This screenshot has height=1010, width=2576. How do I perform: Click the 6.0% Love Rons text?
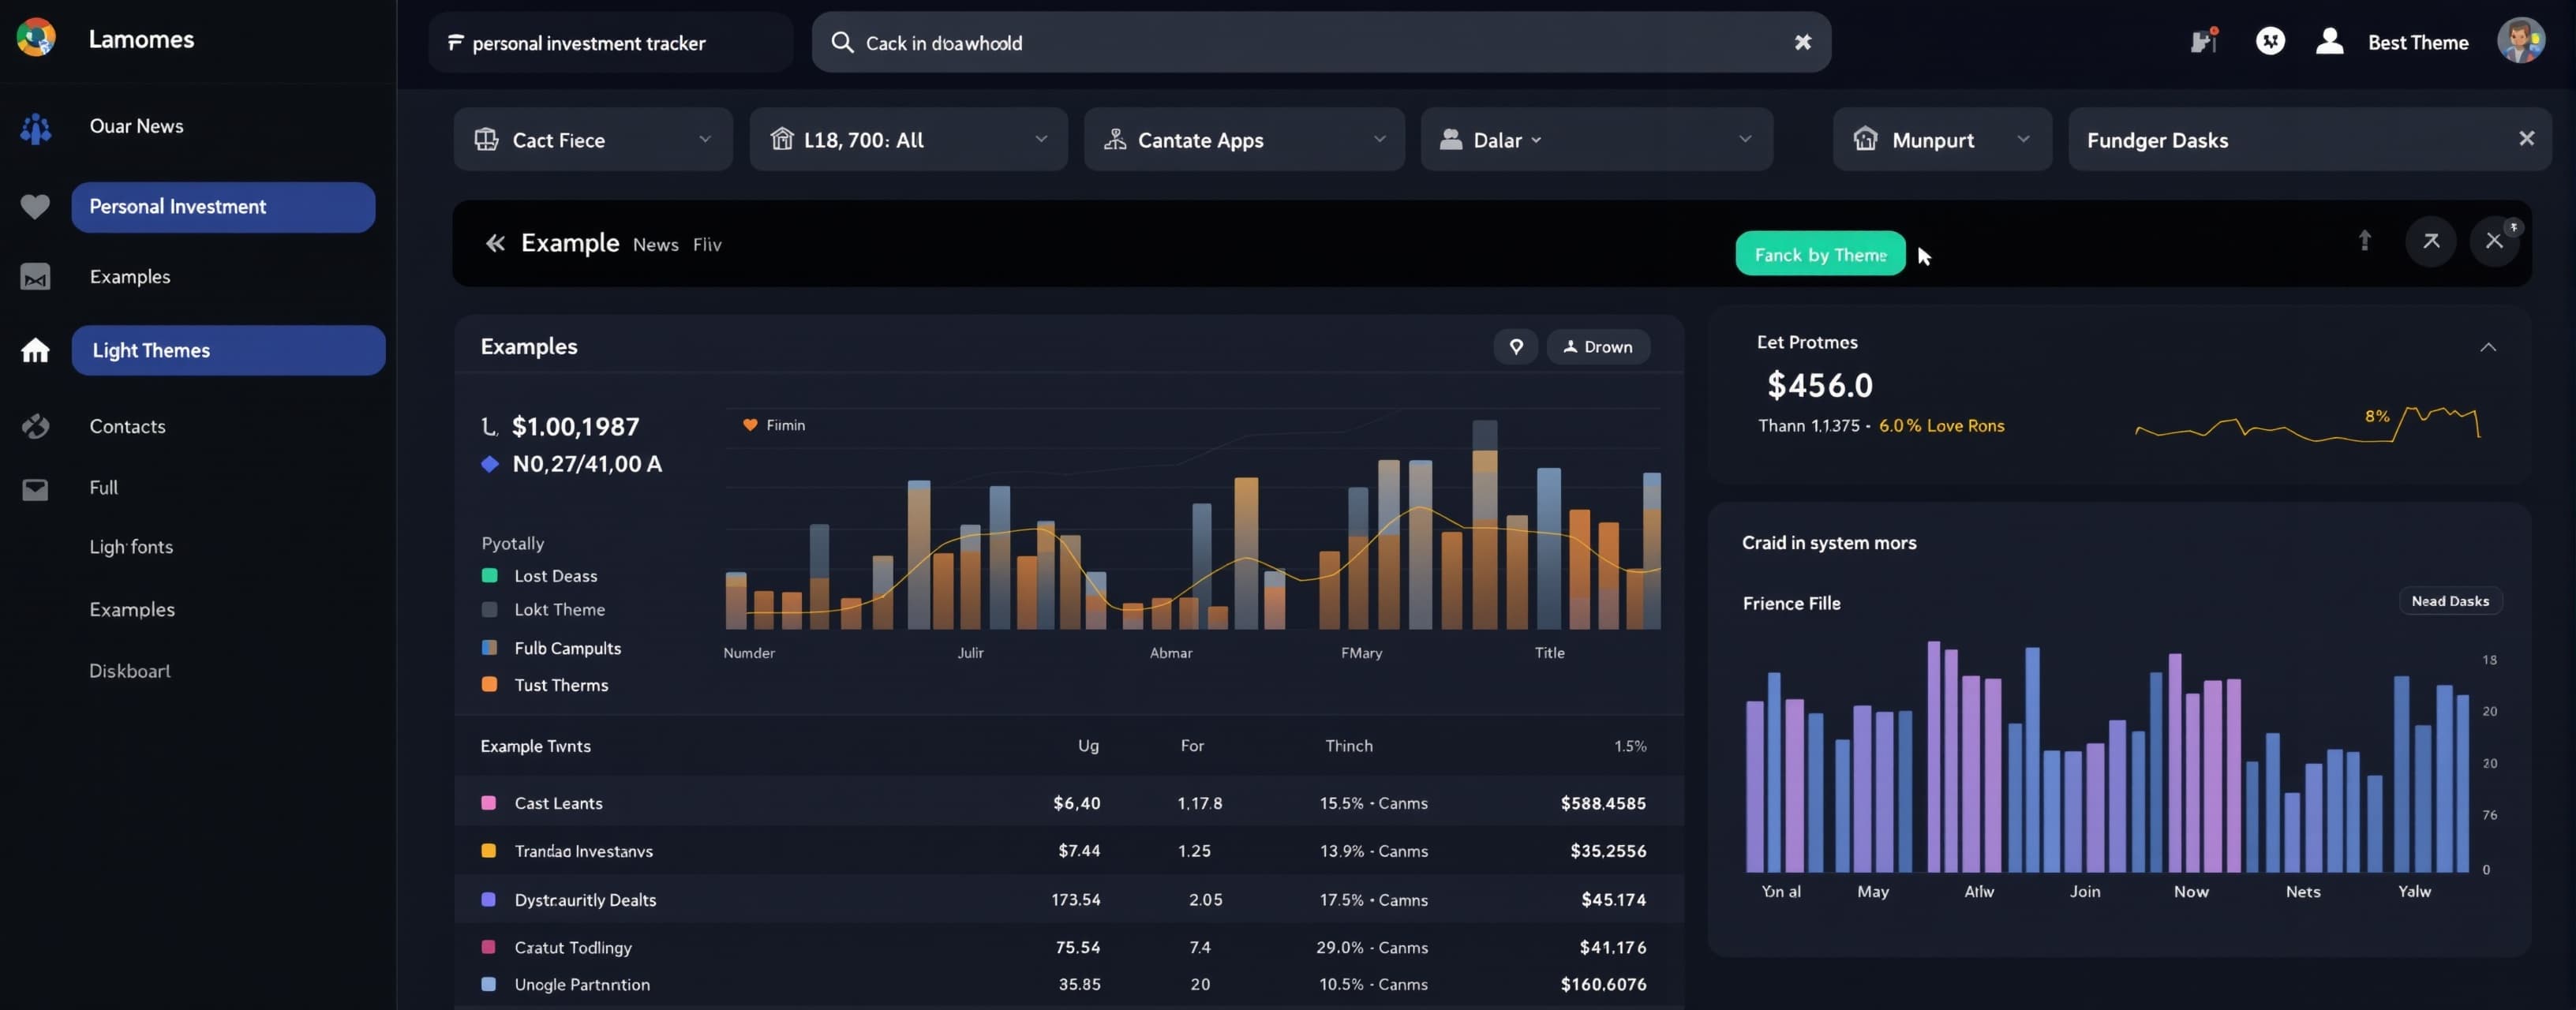coord(1941,426)
